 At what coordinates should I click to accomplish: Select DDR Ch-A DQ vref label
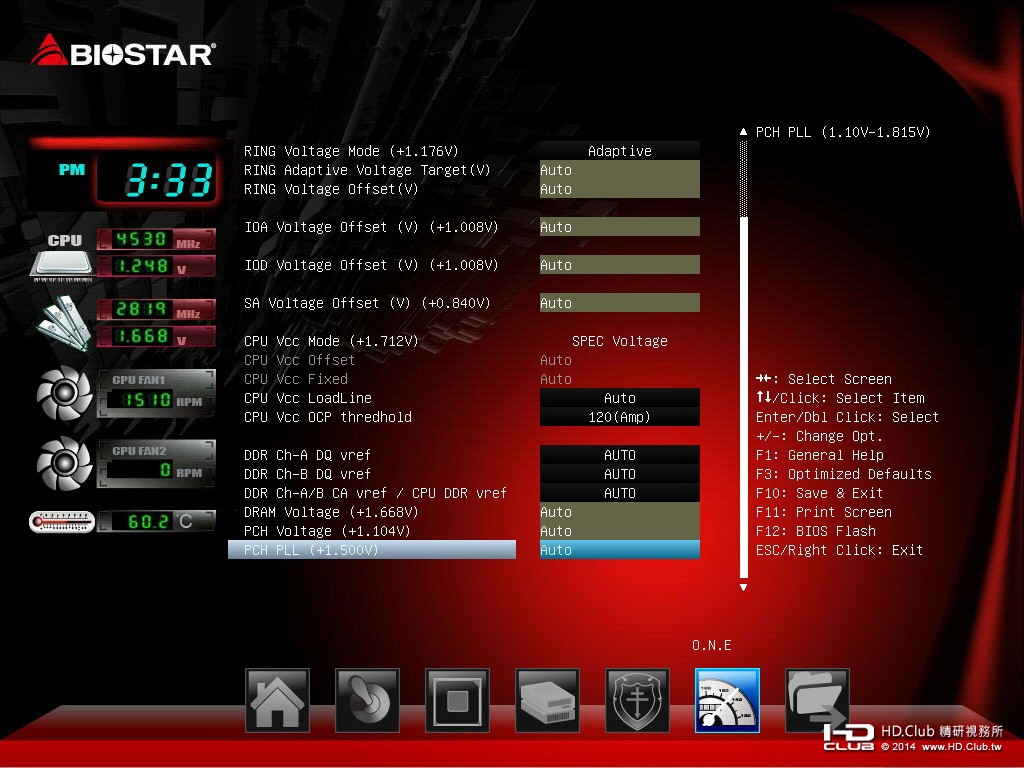[x=307, y=455]
